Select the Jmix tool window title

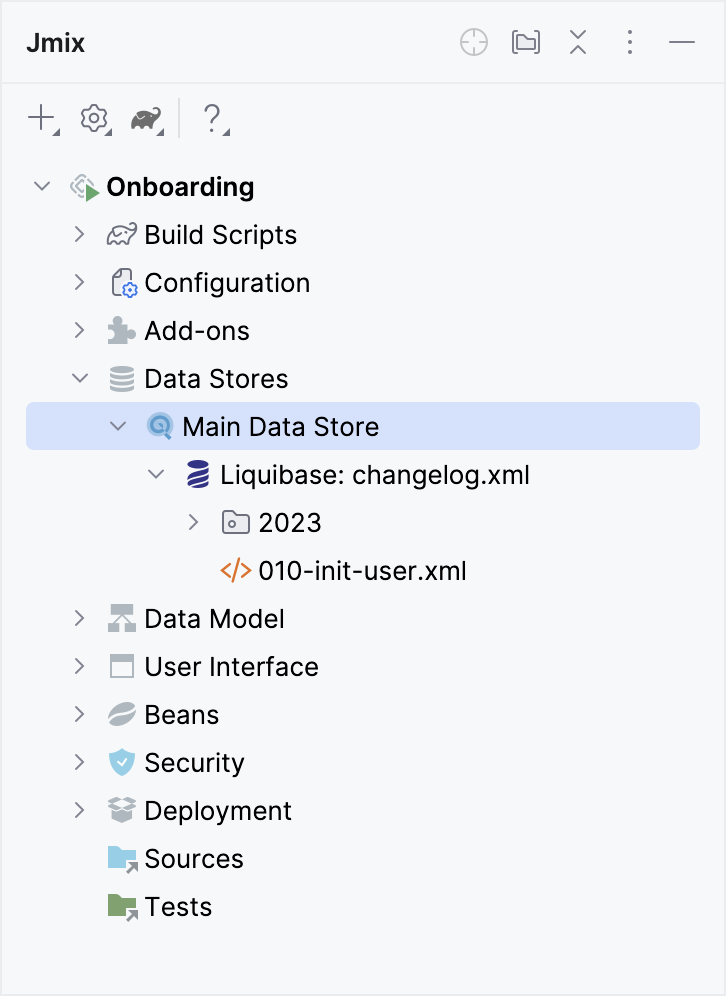(55, 42)
